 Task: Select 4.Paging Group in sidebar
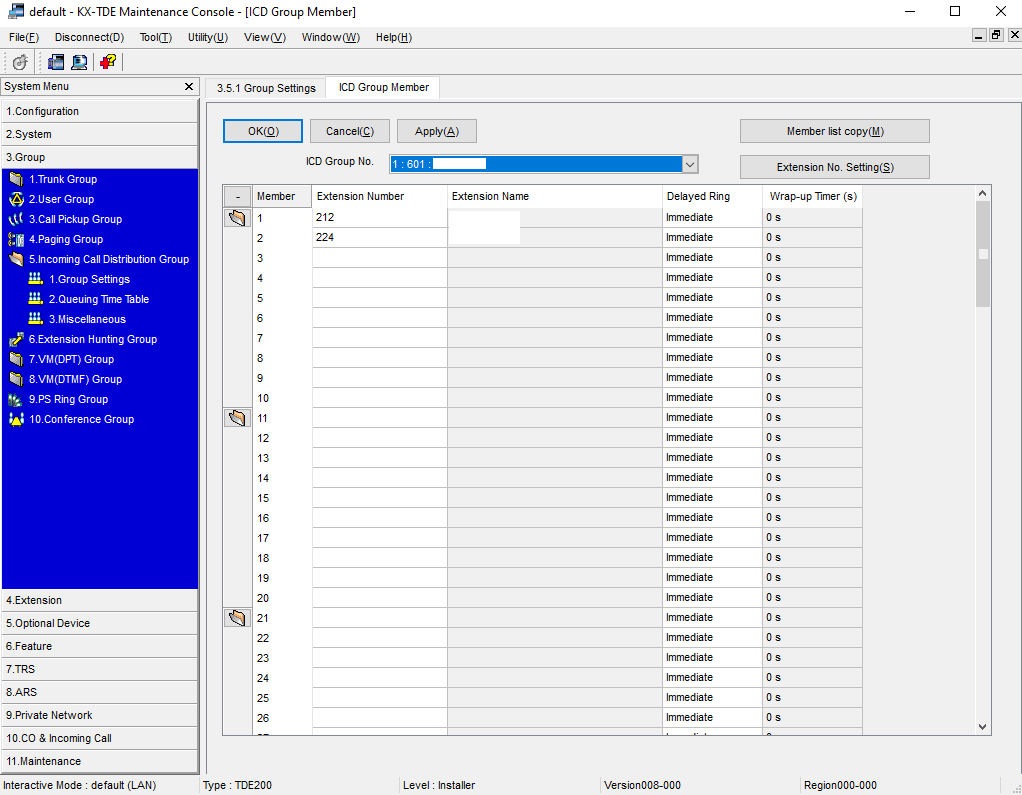pos(66,239)
